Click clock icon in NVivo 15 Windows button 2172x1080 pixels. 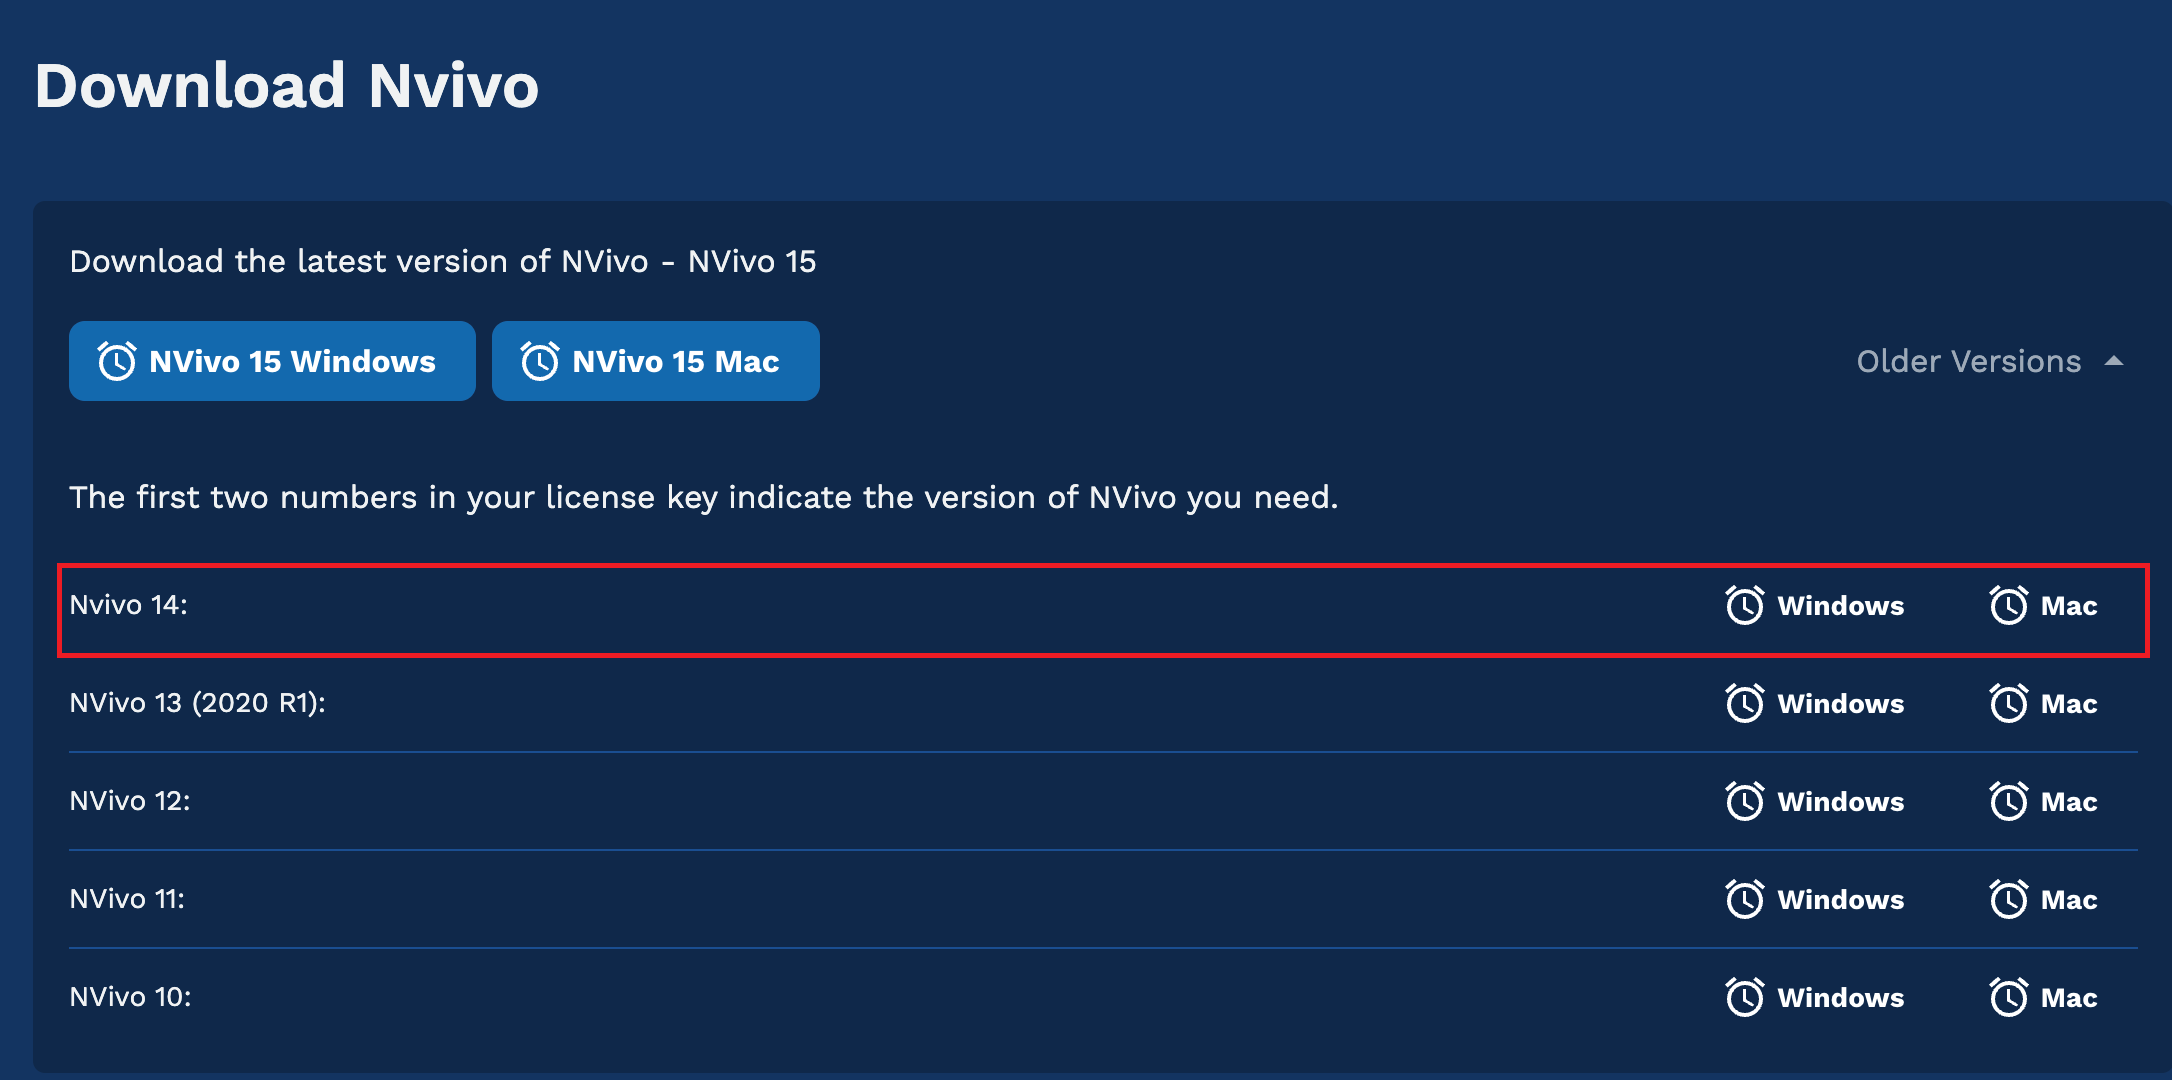[117, 361]
